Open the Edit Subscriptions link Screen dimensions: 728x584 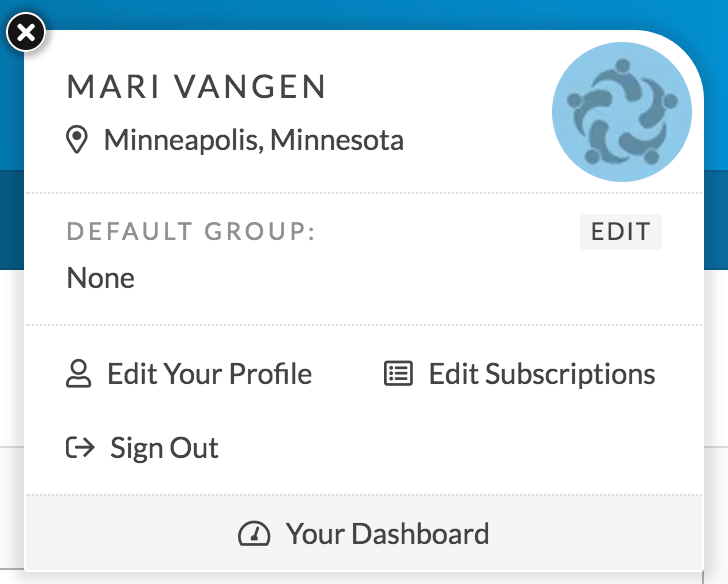pos(541,375)
